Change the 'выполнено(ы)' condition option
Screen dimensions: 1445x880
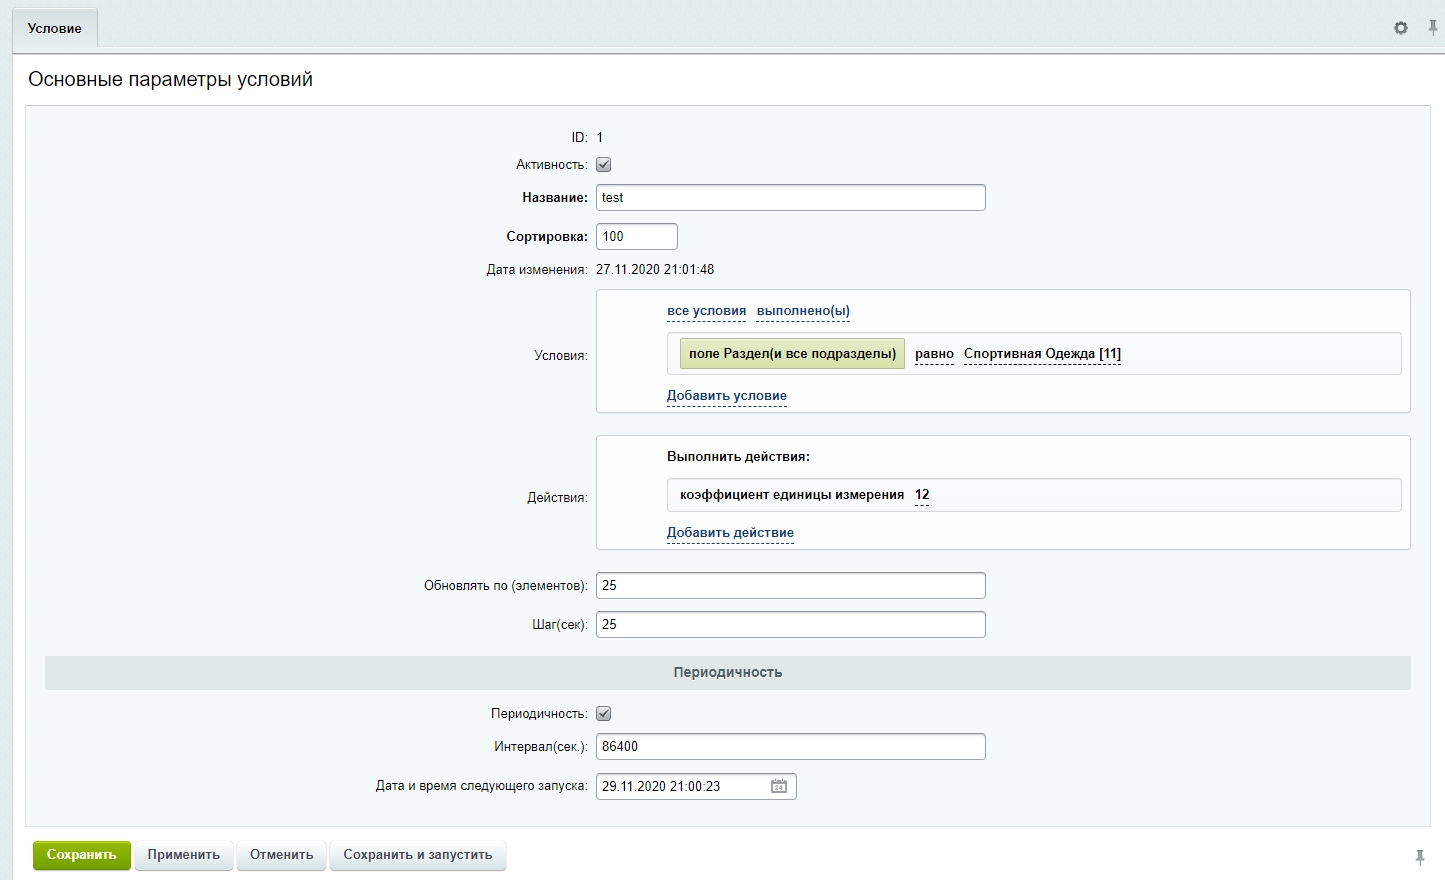pos(802,311)
